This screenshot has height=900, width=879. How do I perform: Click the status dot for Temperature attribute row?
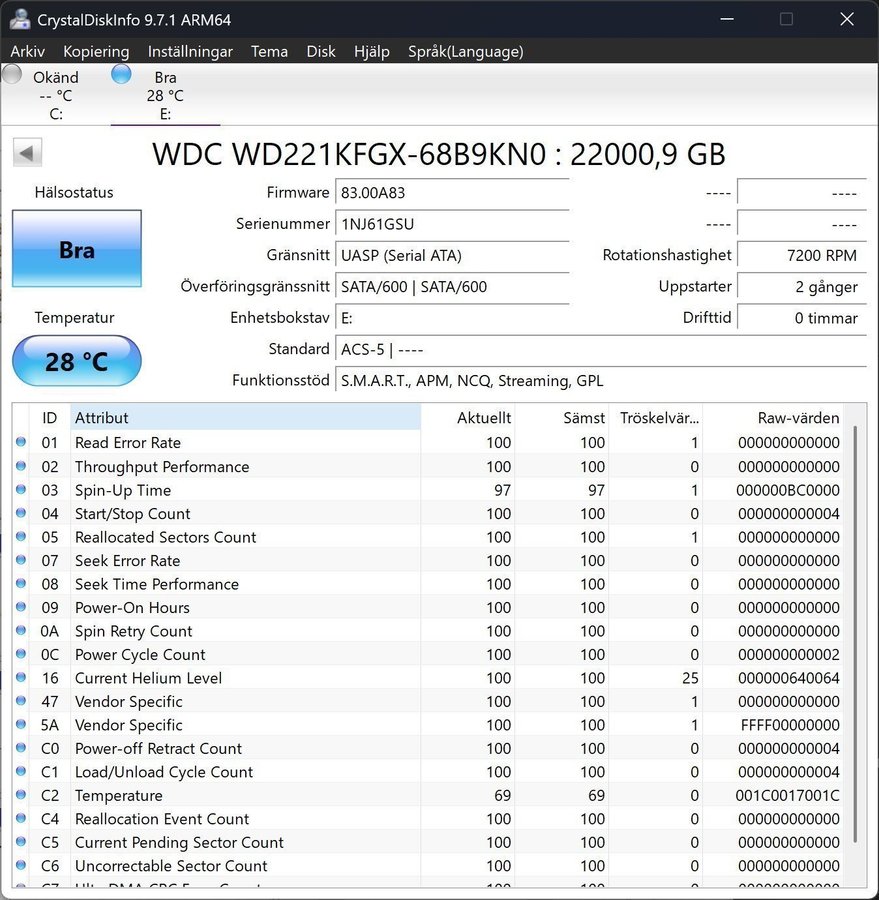coord(21,796)
